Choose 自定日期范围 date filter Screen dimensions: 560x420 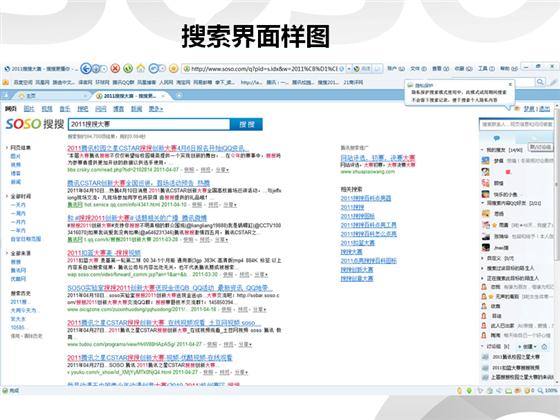point(26,239)
